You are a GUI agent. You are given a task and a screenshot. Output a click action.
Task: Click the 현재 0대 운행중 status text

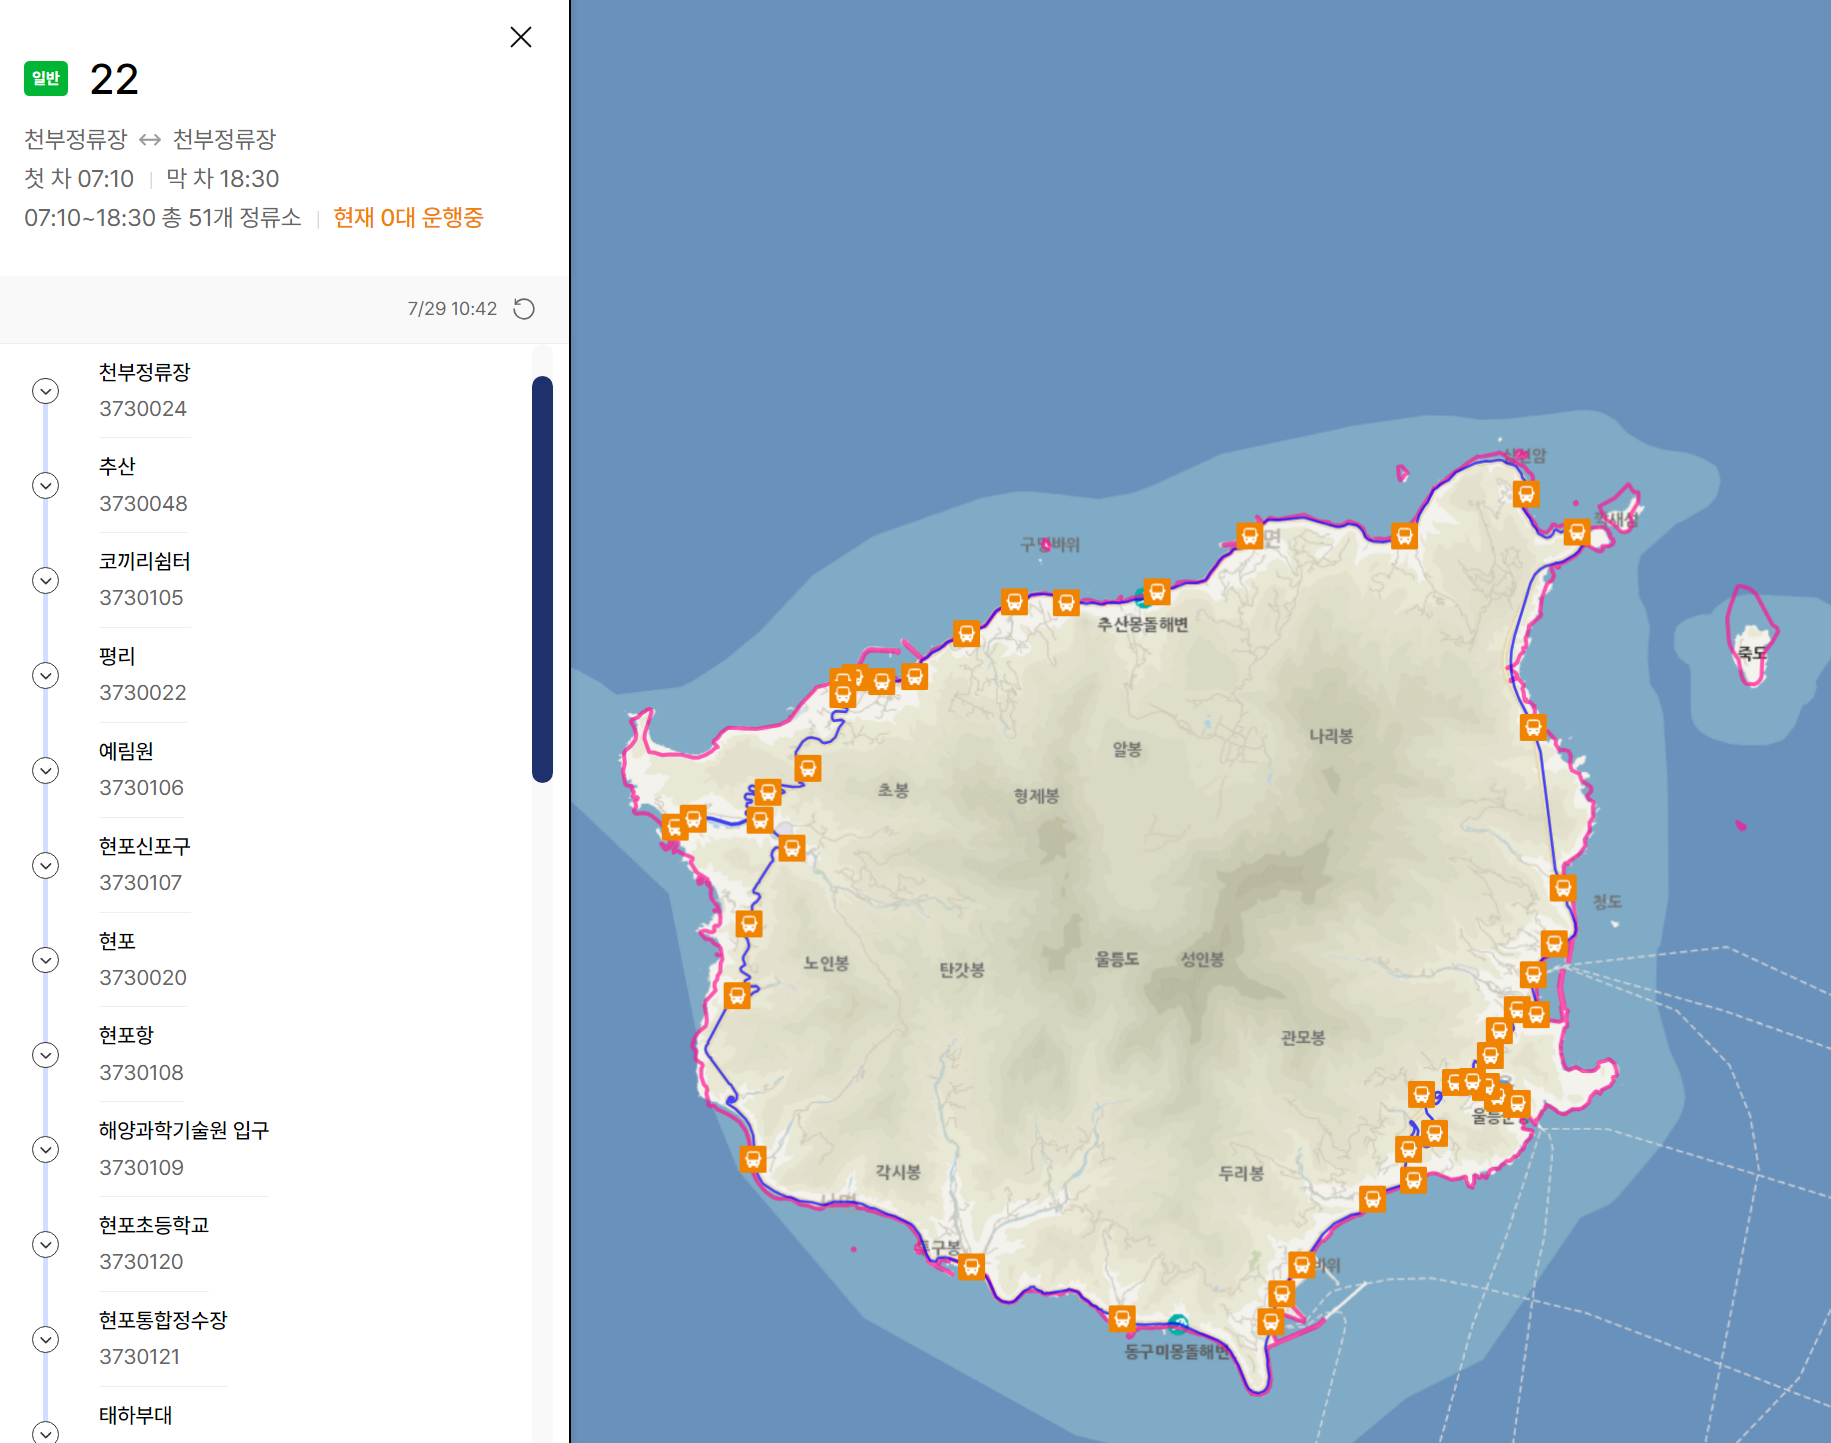(408, 218)
